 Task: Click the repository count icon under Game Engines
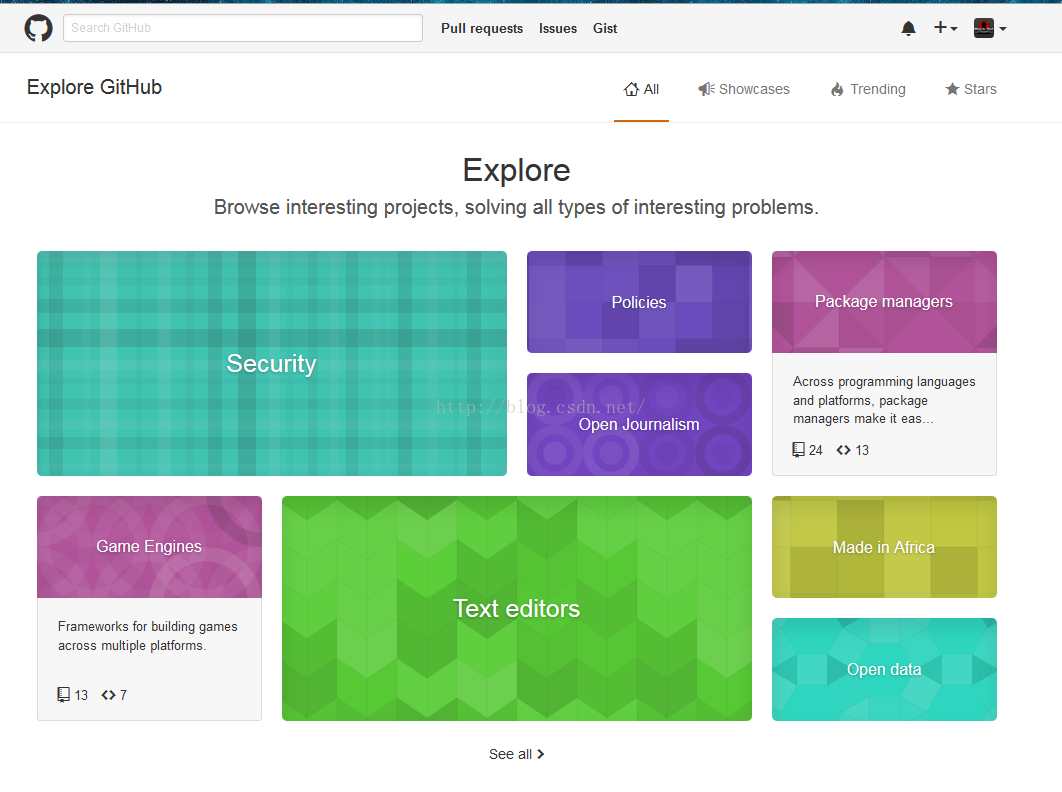[64, 695]
